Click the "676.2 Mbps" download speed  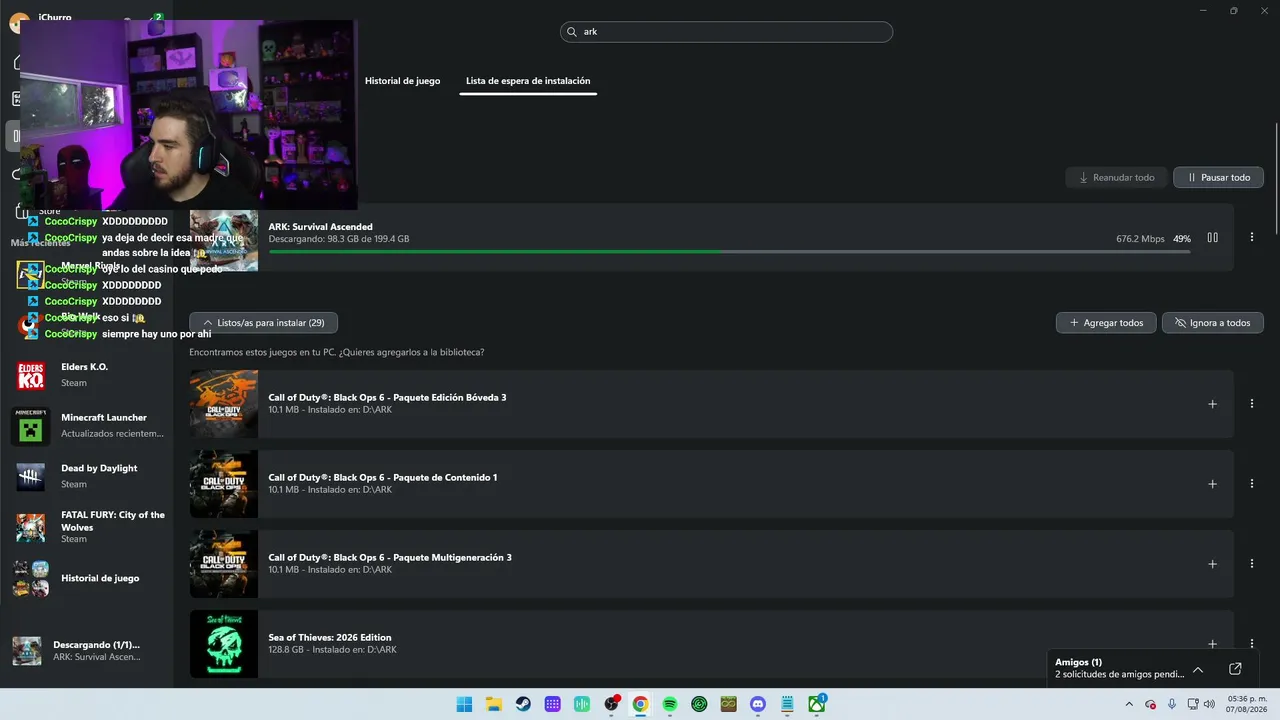pos(1140,239)
